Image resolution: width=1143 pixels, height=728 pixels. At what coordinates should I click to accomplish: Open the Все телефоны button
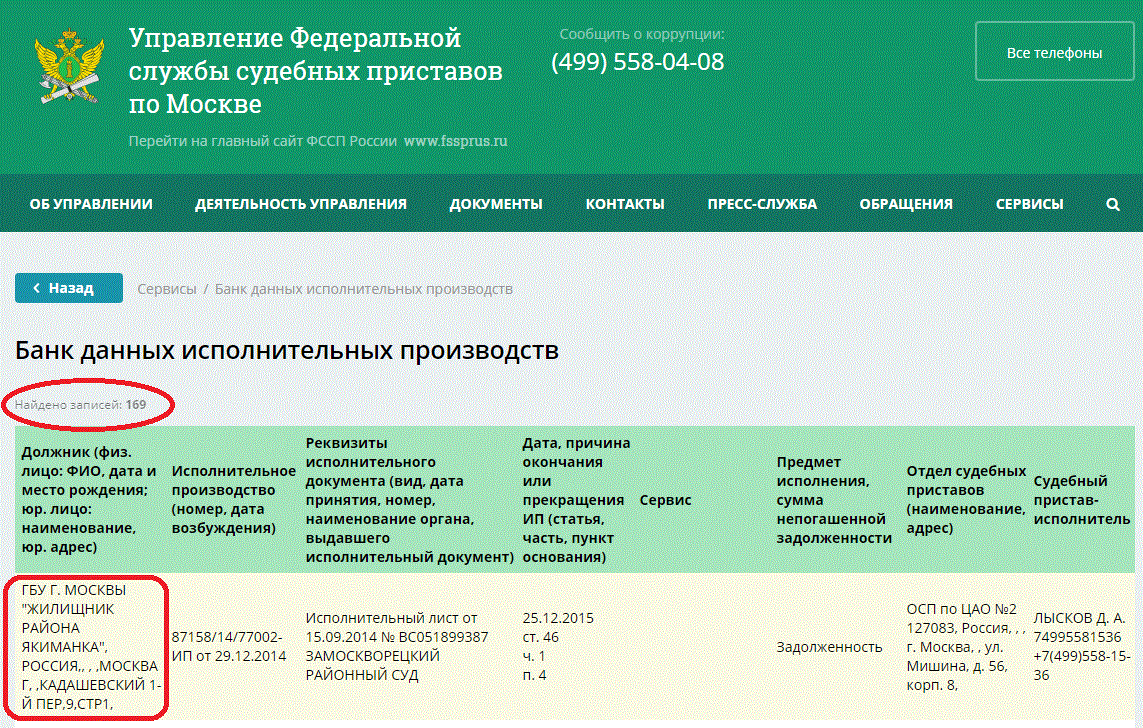tap(1054, 52)
